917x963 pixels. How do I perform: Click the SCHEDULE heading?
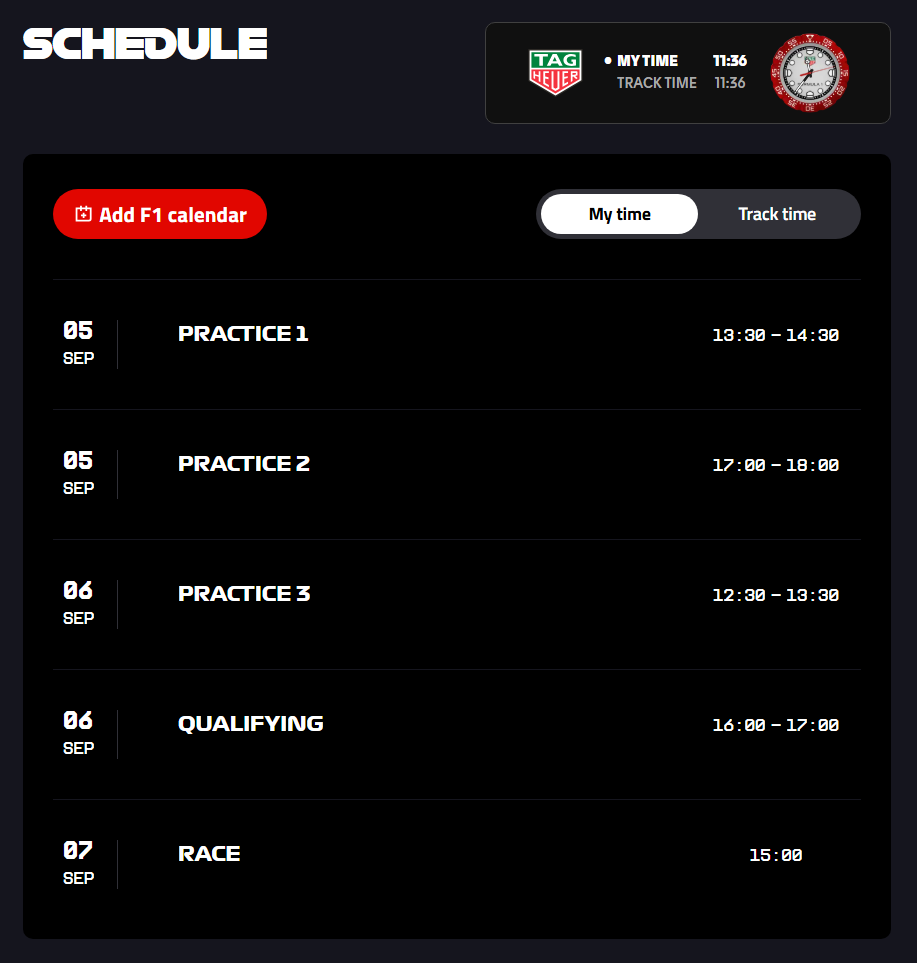[145, 44]
